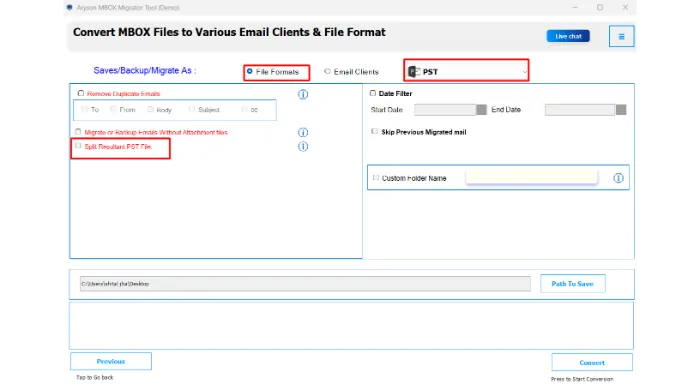Tick the Subject duplicate filter checkbox

192,109
